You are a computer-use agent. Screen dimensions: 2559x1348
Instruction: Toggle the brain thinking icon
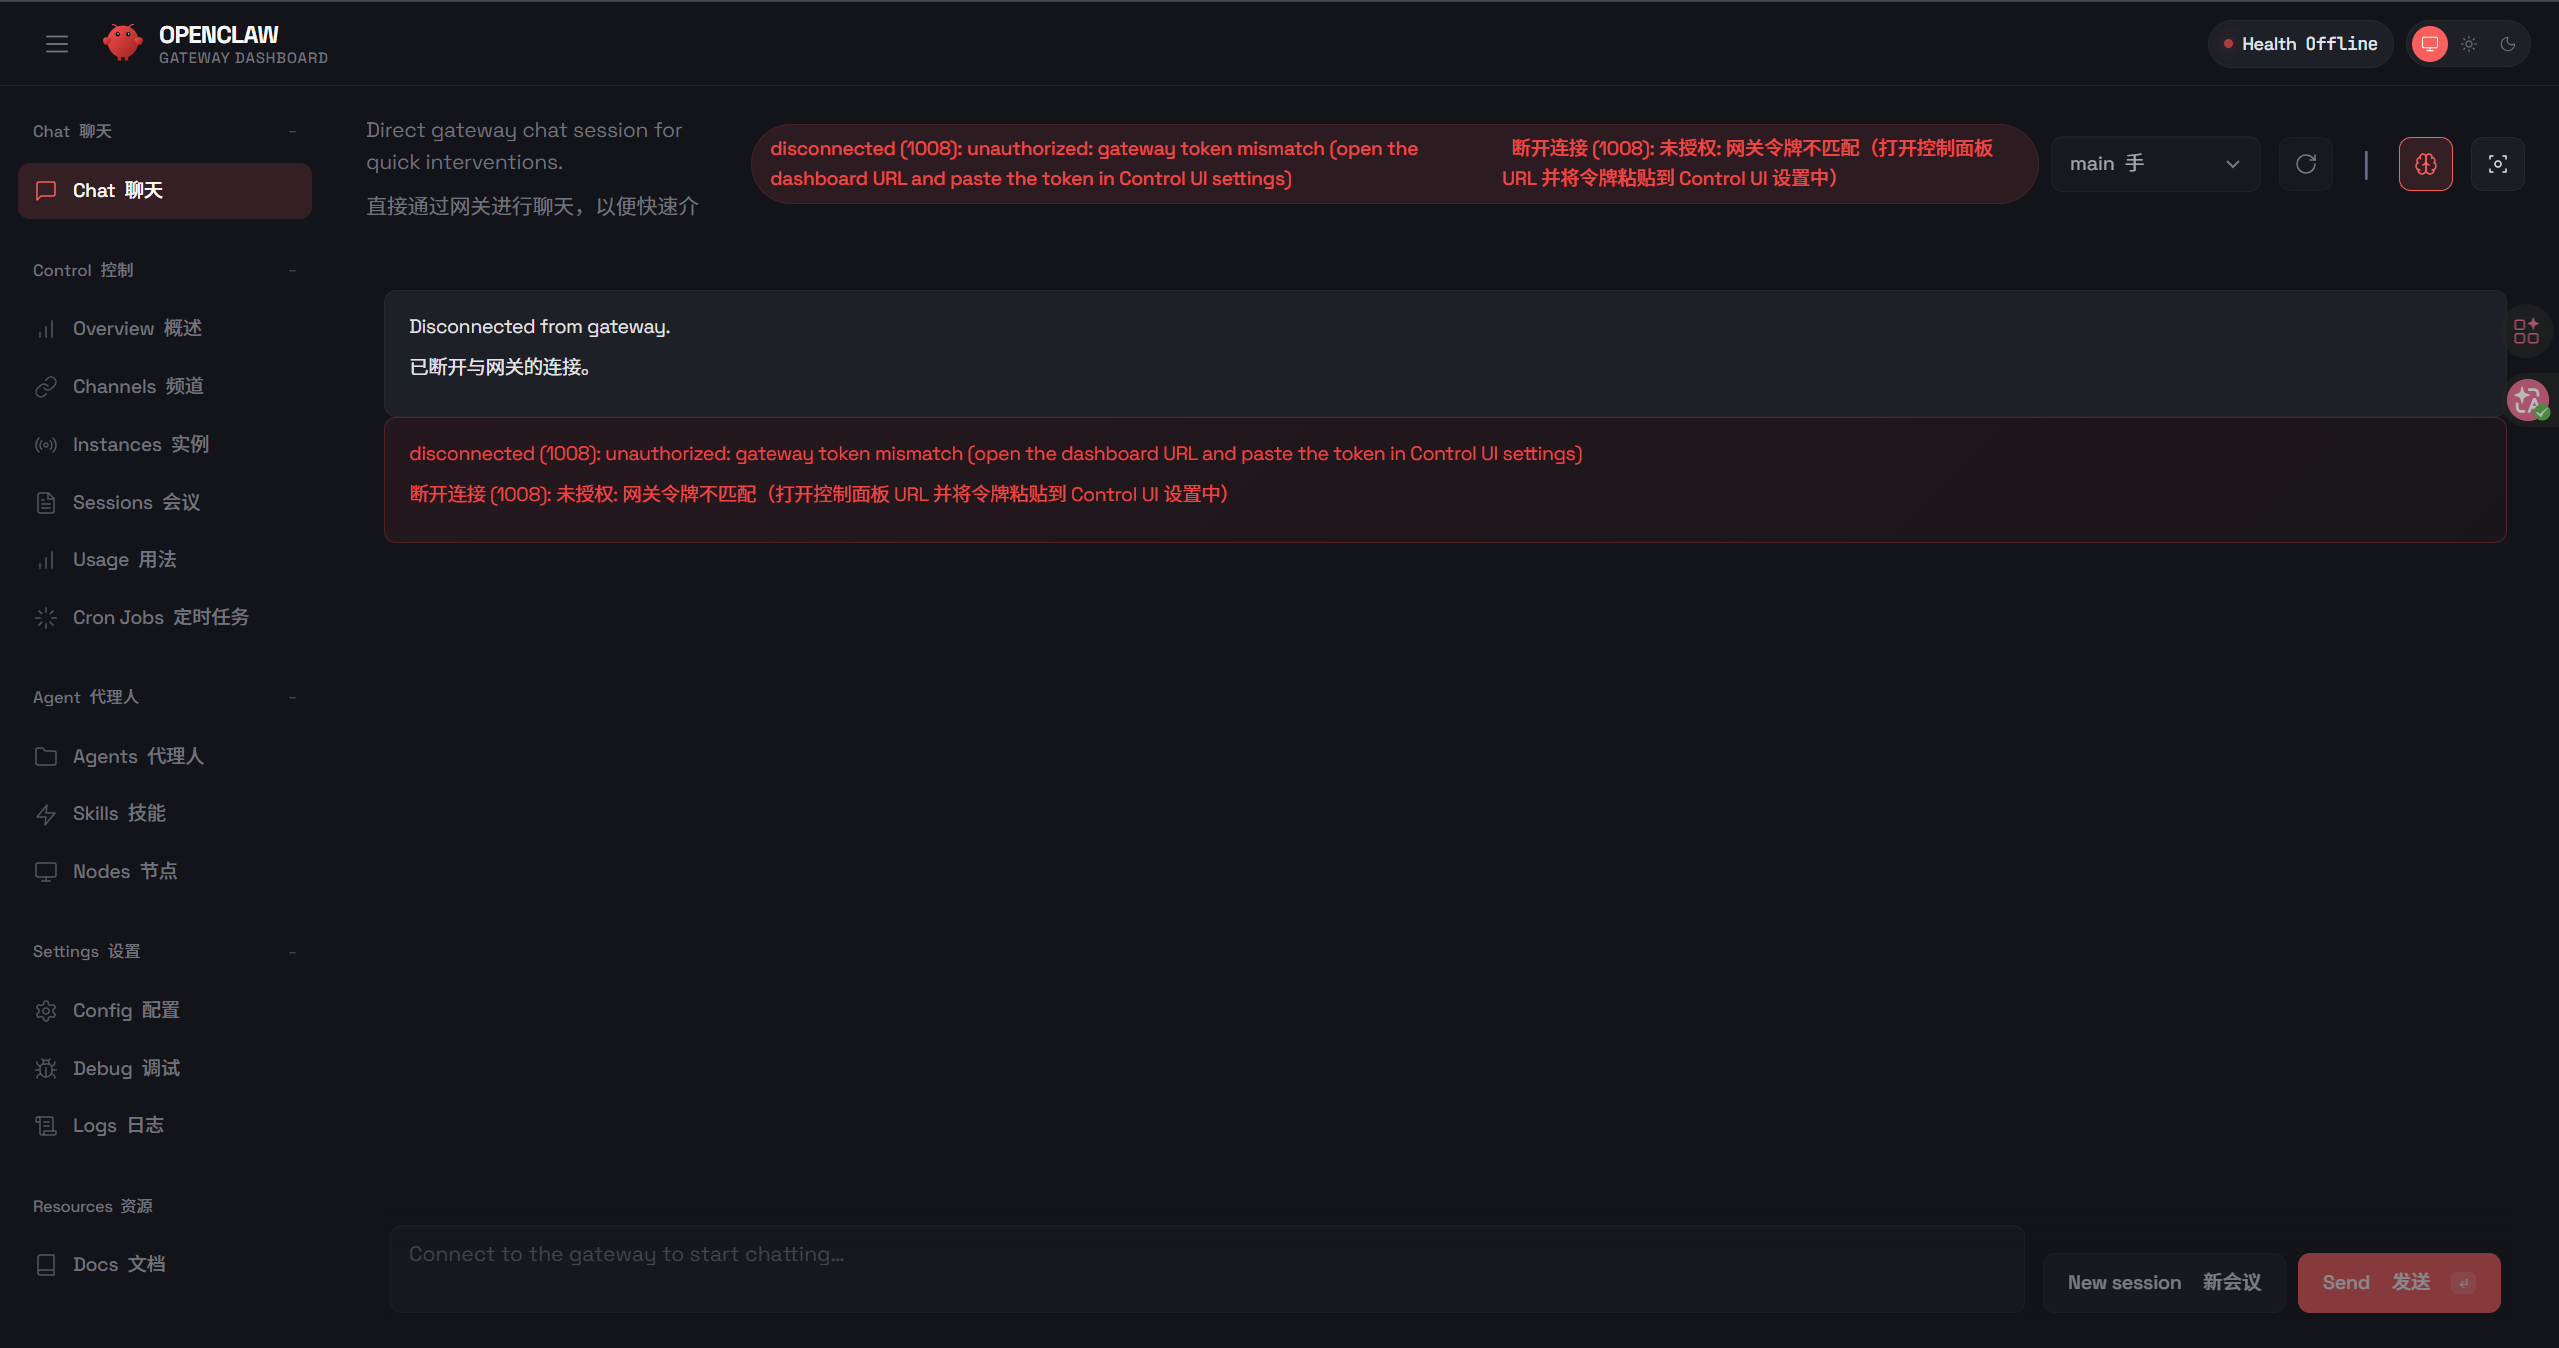coord(2425,164)
